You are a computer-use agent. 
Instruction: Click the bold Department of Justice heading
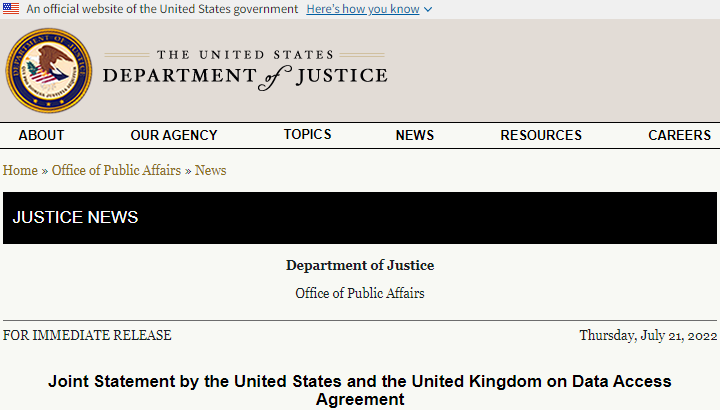click(360, 265)
